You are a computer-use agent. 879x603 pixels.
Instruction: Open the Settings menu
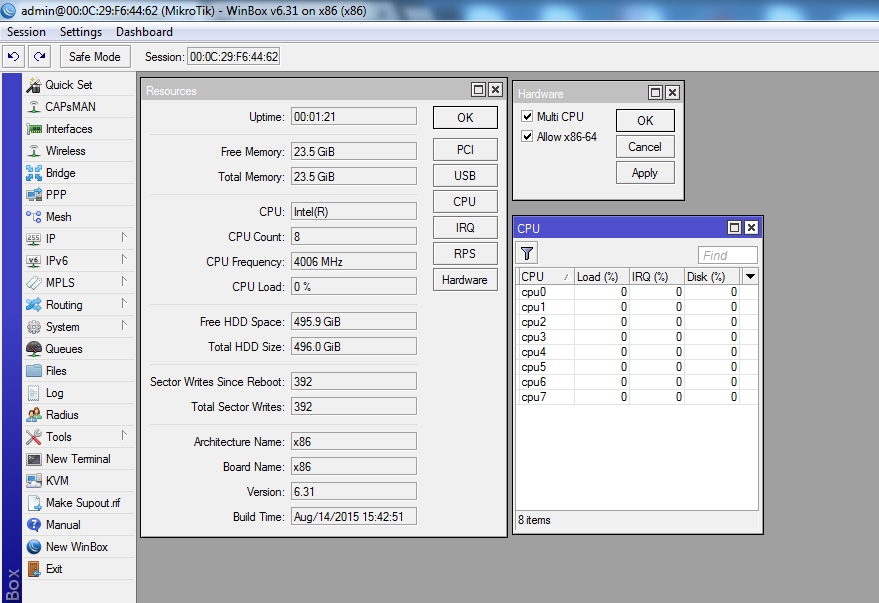[x=81, y=32]
